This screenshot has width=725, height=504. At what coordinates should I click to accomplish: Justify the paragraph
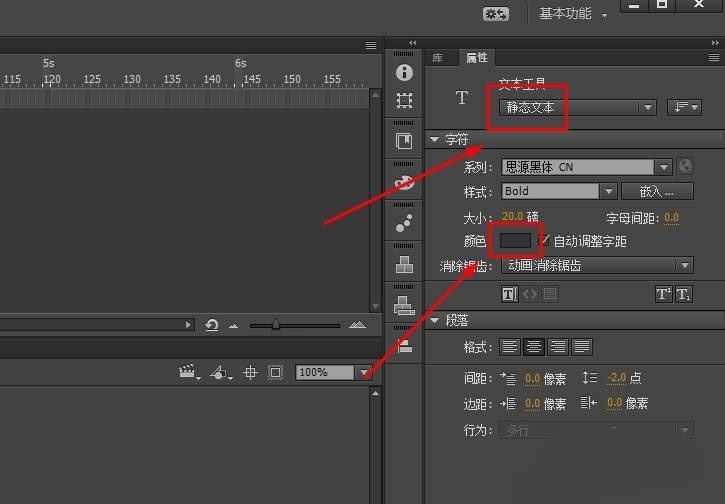pos(581,346)
